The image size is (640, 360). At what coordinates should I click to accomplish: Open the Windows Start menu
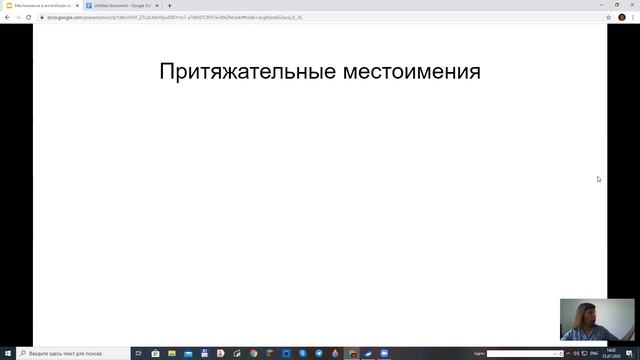click(x=8, y=353)
